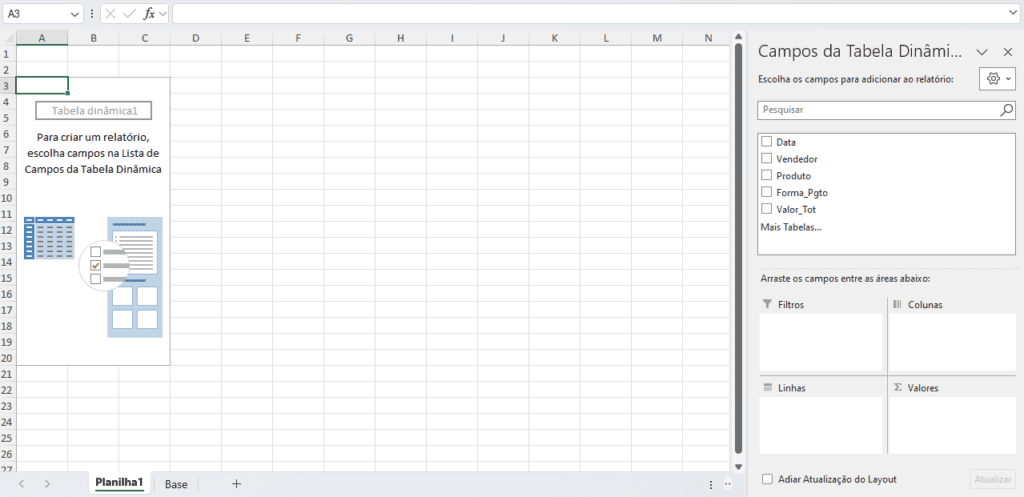Click the previous sheet navigation arrow
Viewport: 1024px width, 497px height.
click(22, 484)
